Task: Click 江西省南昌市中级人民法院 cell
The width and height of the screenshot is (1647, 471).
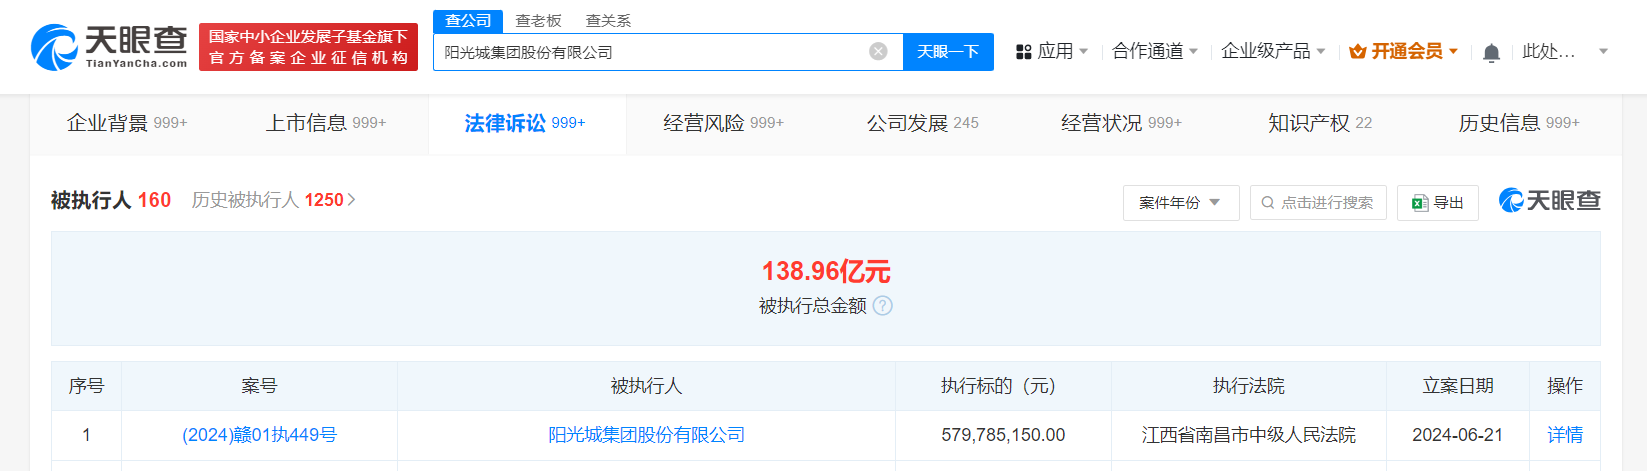Action: [x=1249, y=435]
